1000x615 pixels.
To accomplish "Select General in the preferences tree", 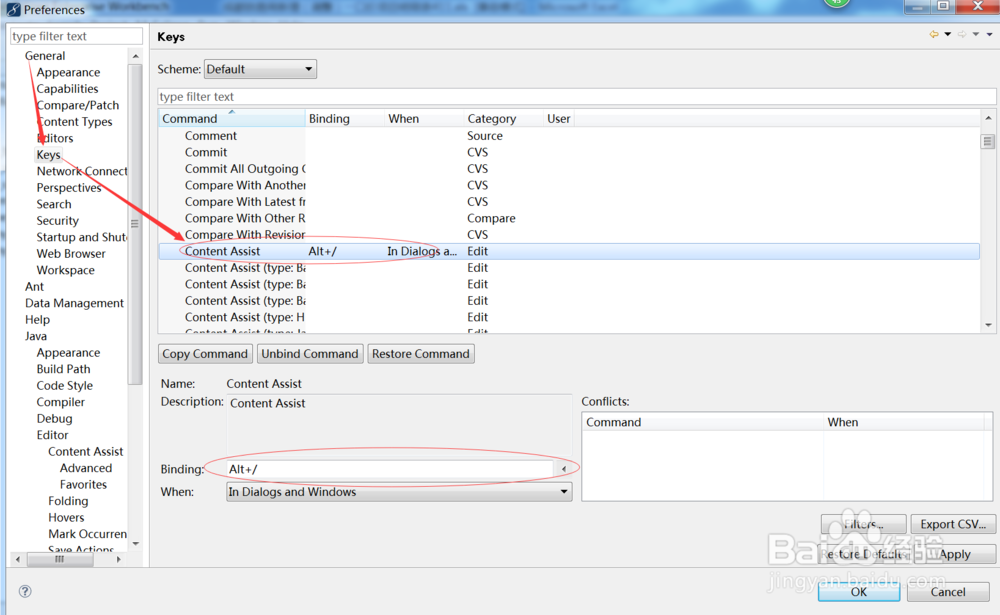I will (x=45, y=56).
